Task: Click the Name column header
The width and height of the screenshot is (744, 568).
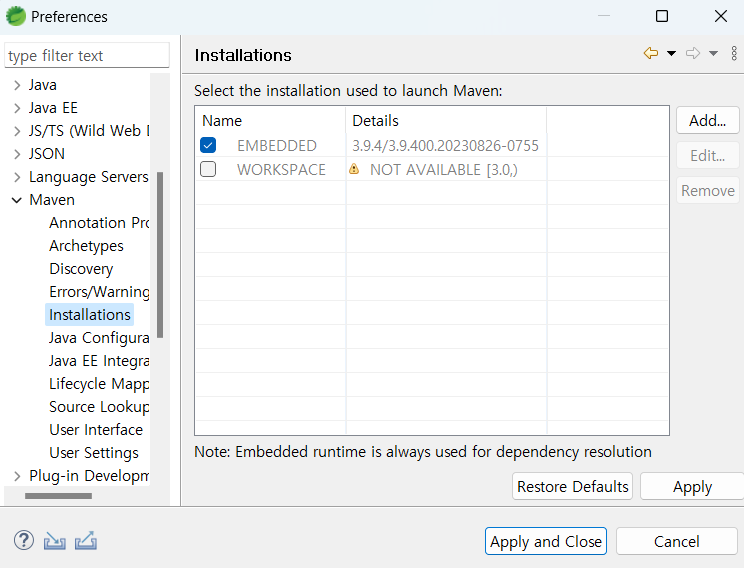Action: point(271,121)
